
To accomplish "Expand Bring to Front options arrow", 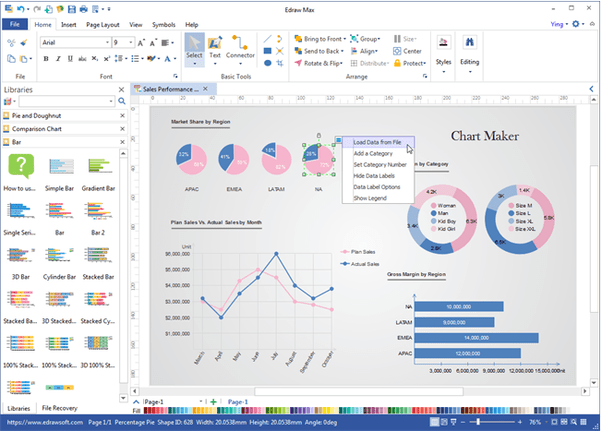I will click(x=344, y=39).
